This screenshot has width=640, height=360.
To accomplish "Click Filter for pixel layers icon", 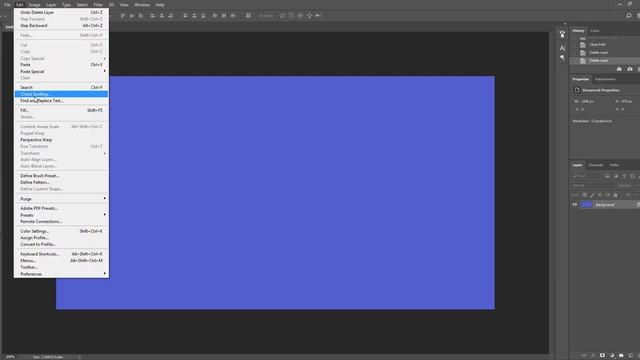I will 607,176.
